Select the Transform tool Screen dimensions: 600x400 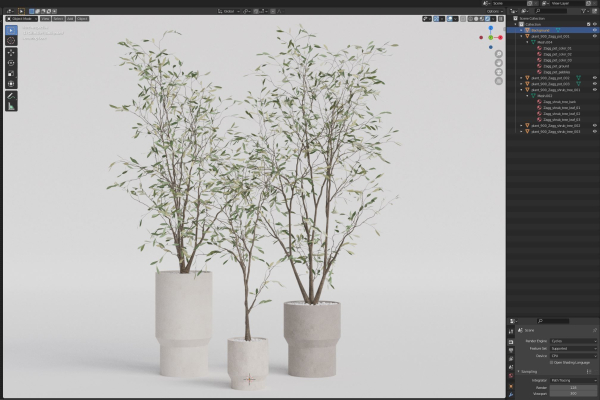click(11, 84)
